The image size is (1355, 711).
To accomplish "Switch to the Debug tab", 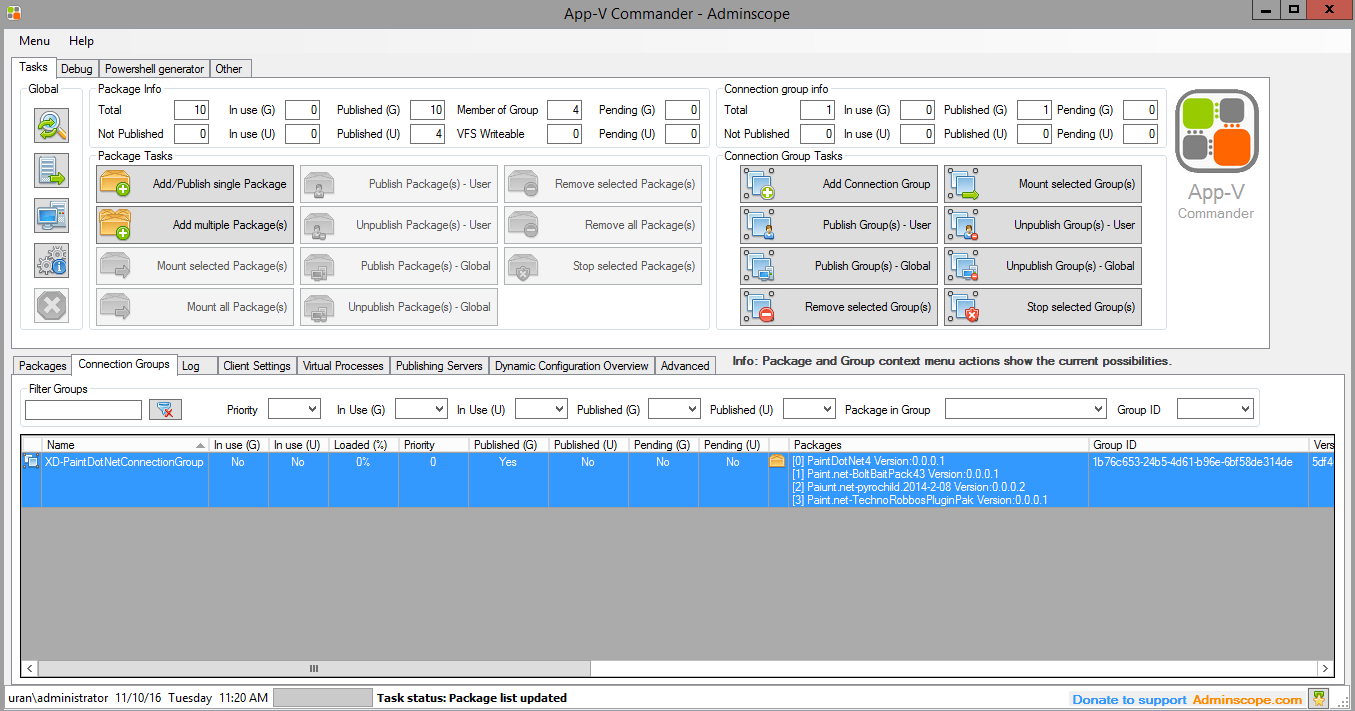I will pos(76,69).
